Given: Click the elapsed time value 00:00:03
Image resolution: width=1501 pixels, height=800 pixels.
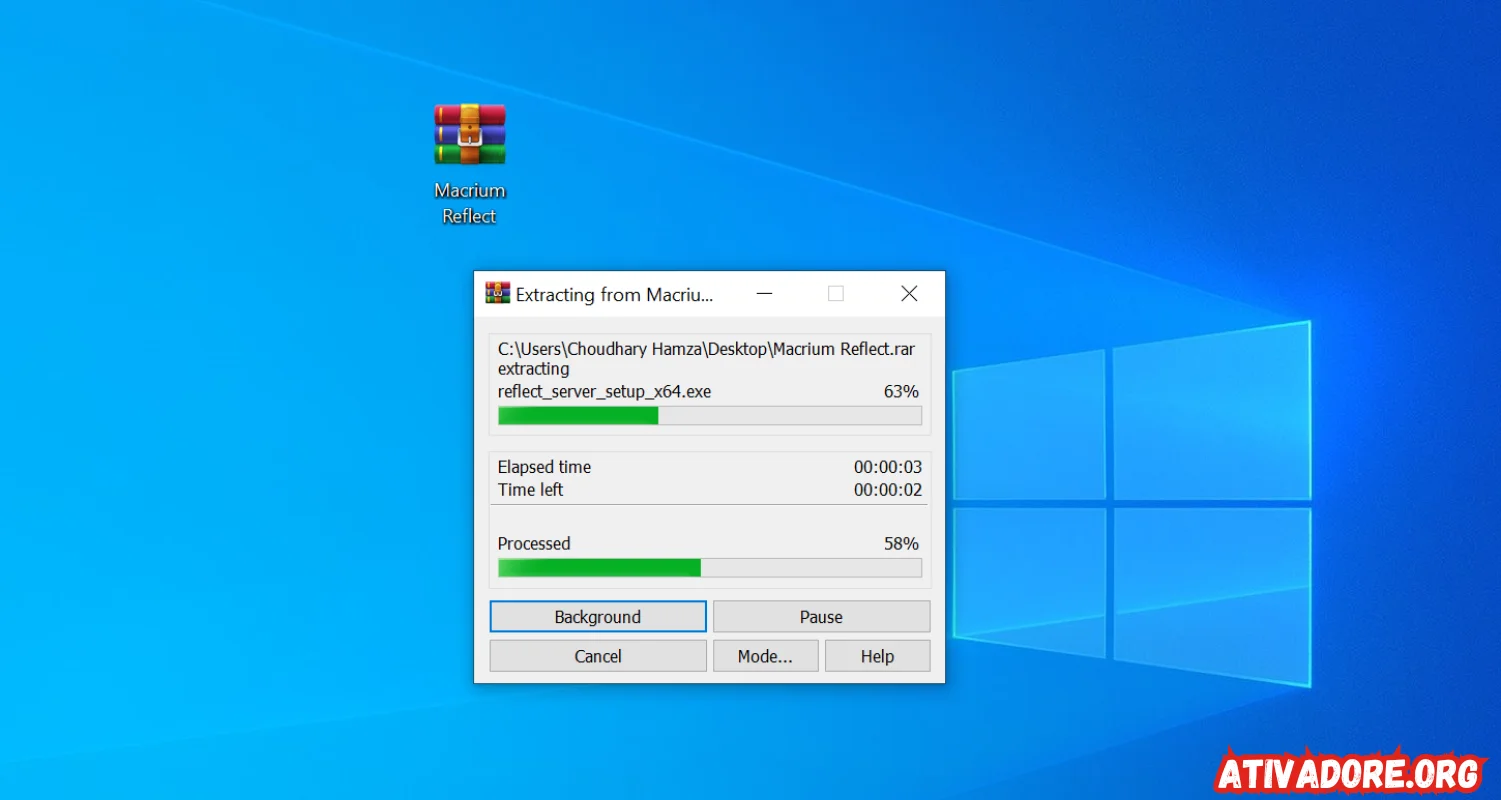Looking at the screenshot, I should (x=887, y=467).
